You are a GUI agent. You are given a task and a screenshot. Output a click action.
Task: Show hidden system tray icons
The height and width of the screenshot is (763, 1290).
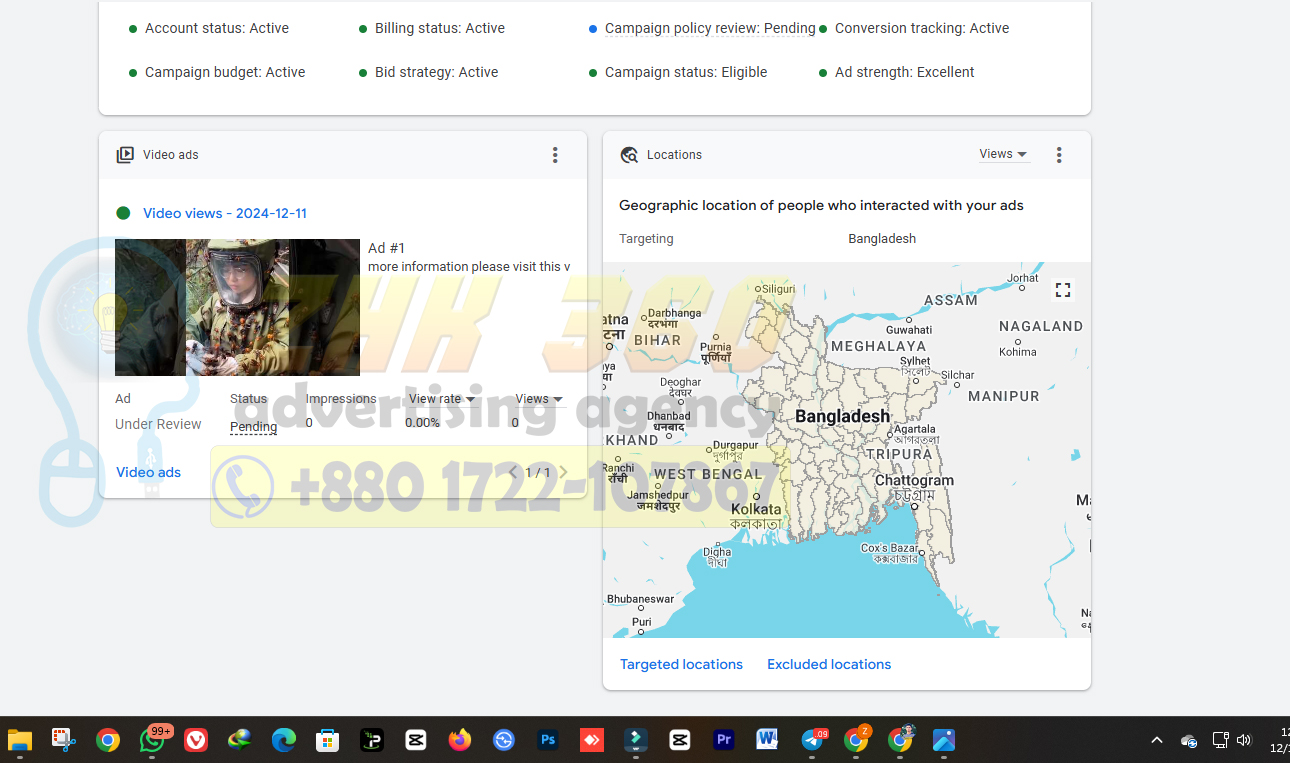point(1157,740)
